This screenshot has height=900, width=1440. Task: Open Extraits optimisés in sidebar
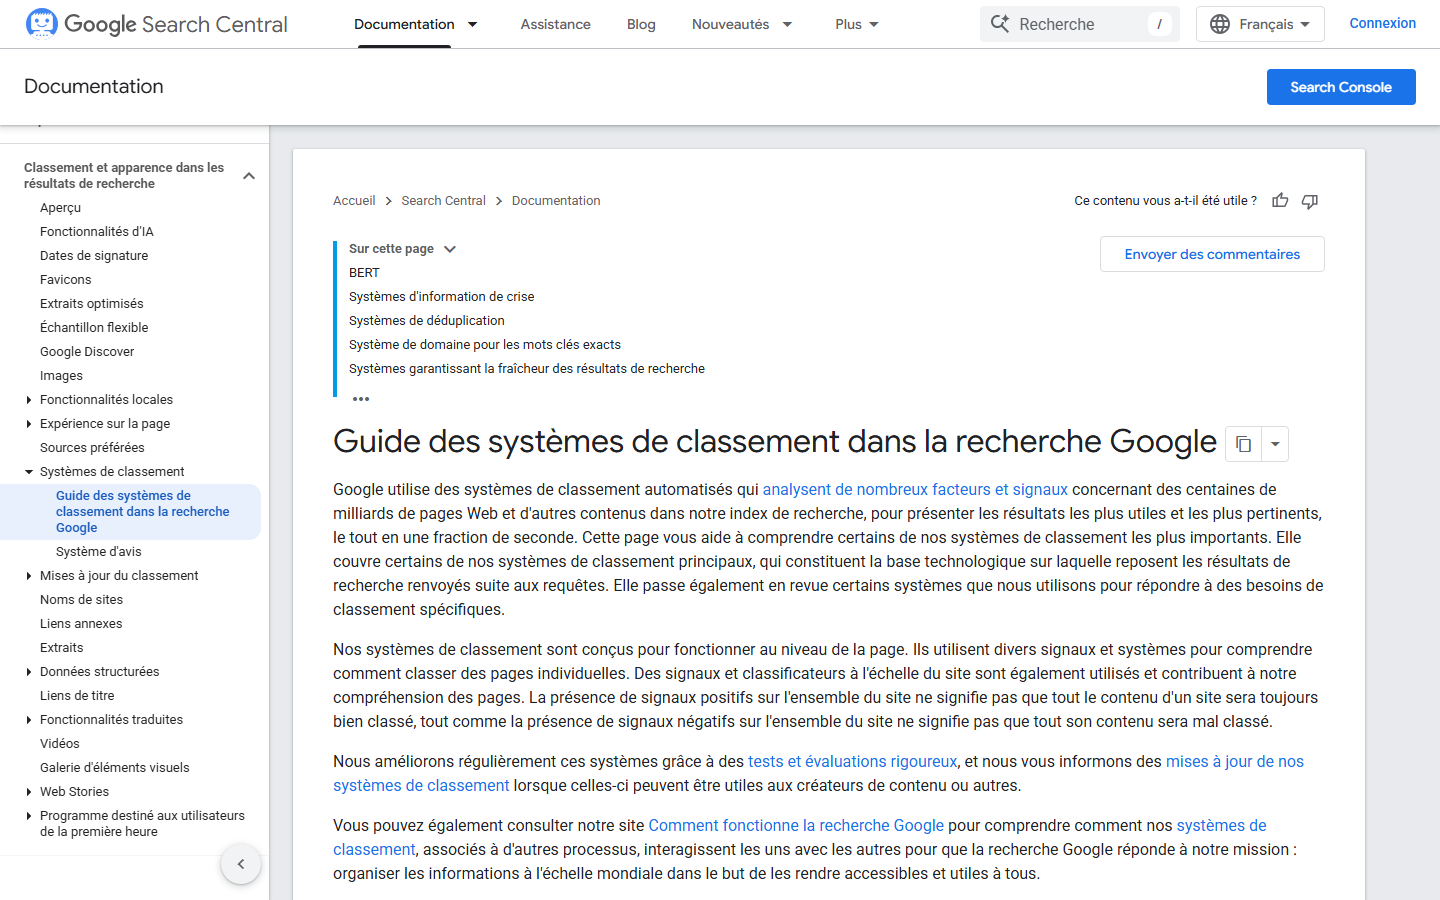[x=92, y=304]
